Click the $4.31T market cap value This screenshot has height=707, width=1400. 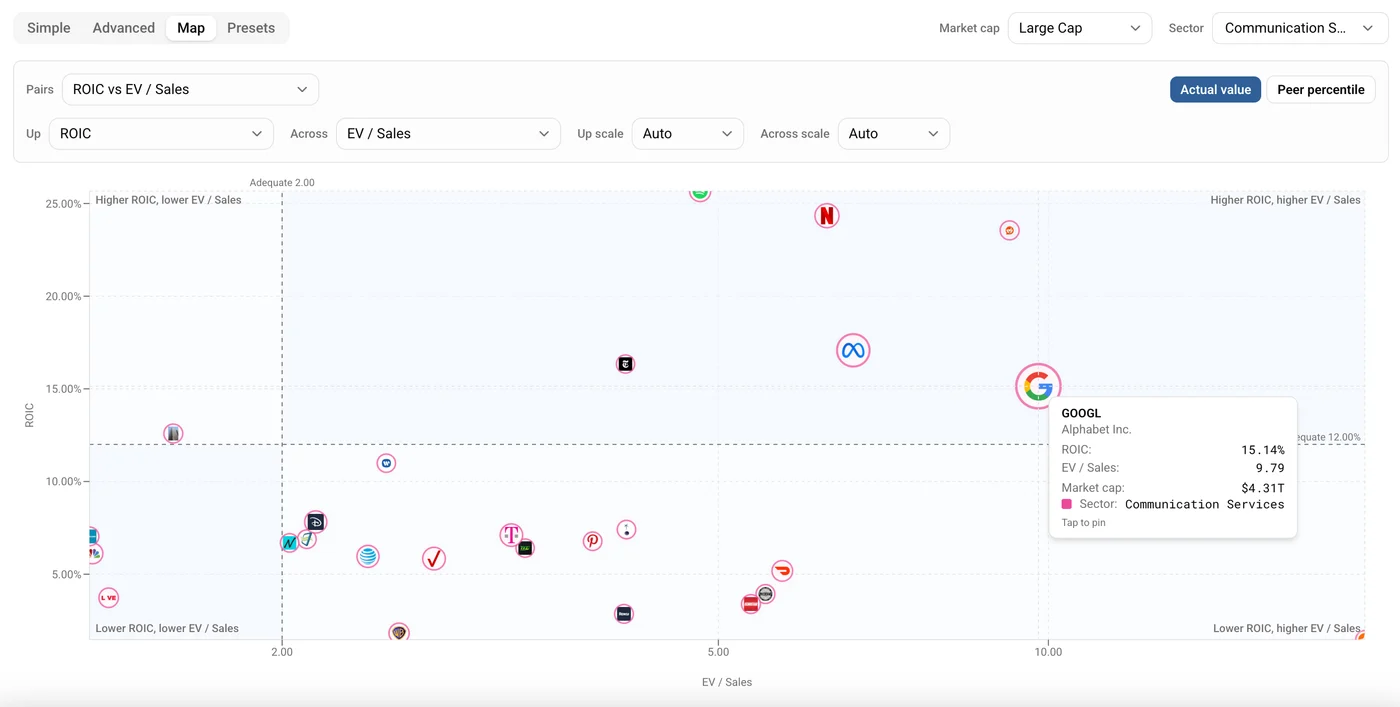point(1263,488)
